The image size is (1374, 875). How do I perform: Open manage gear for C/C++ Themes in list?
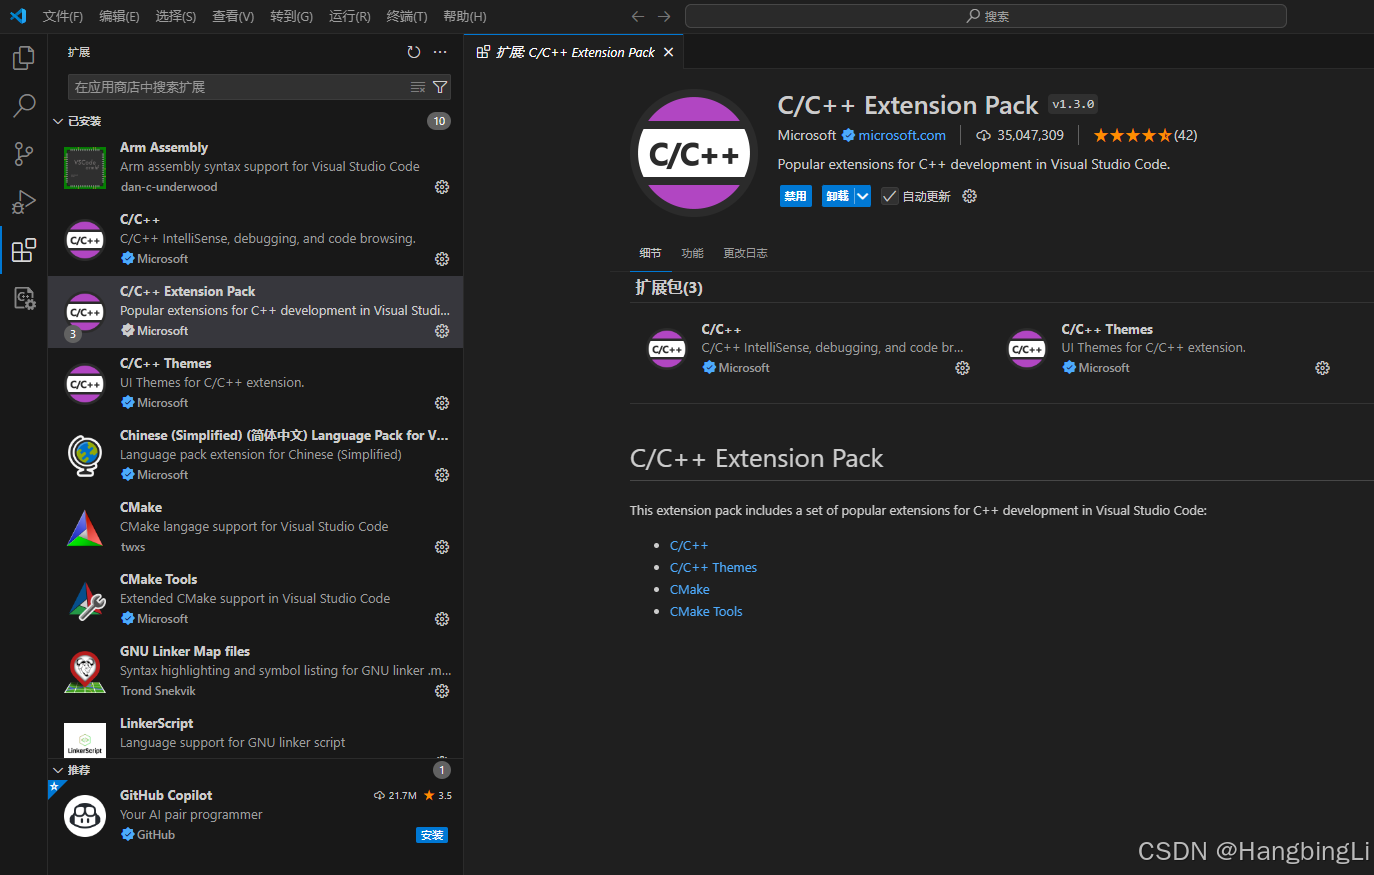tap(442, 403)
